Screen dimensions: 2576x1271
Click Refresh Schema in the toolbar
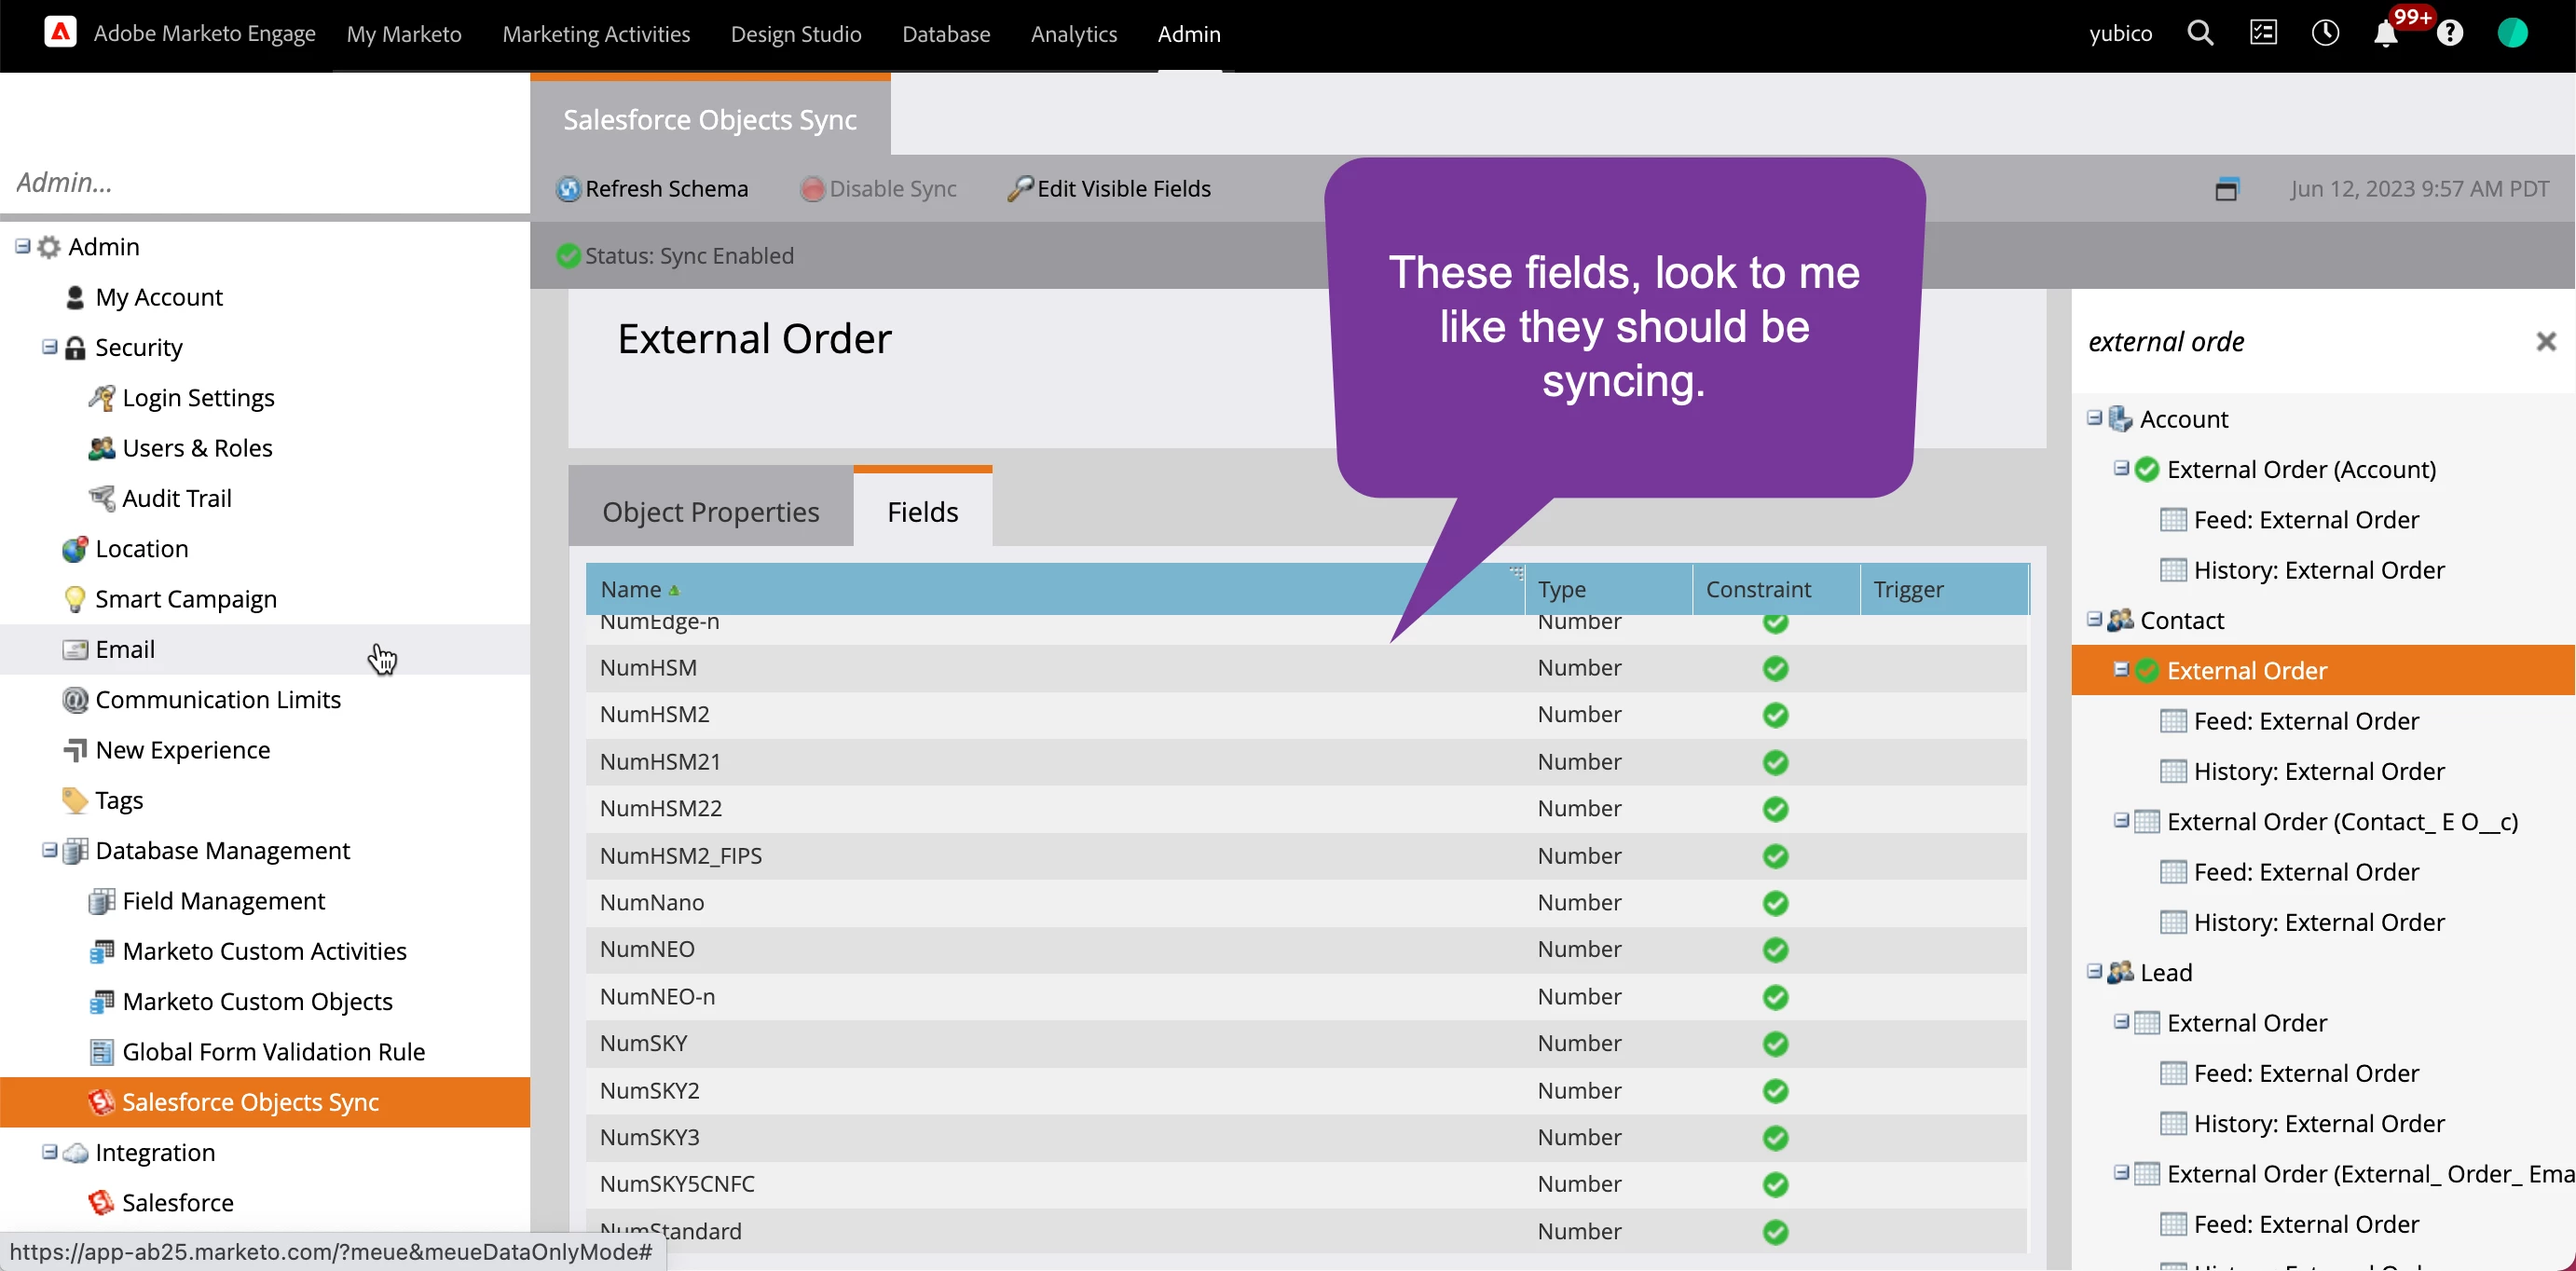click(652, 189)
